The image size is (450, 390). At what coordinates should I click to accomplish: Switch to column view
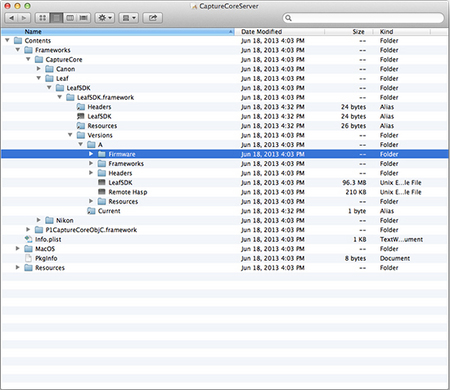coord(70,18)
